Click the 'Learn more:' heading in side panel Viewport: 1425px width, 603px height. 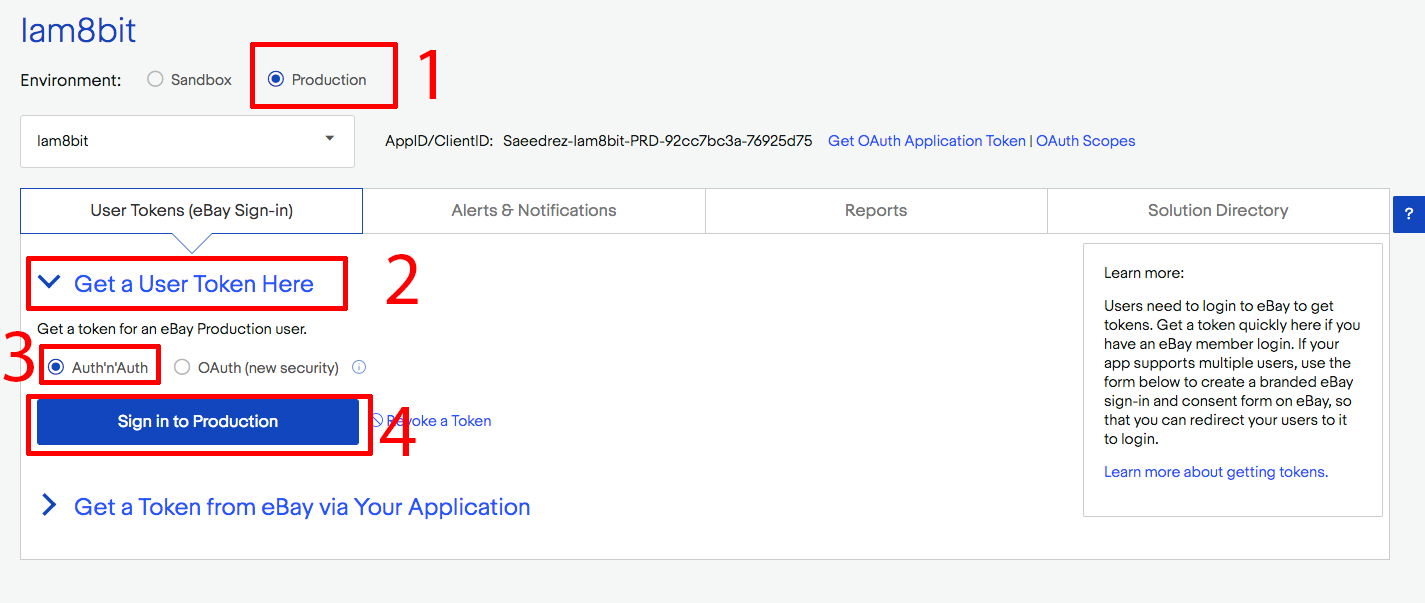(1144, 273)
